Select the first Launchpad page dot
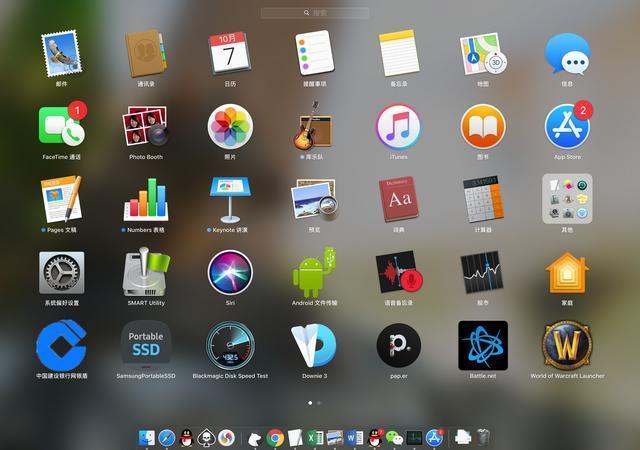The height and width of the screenshot is (450, 640). 310,403
